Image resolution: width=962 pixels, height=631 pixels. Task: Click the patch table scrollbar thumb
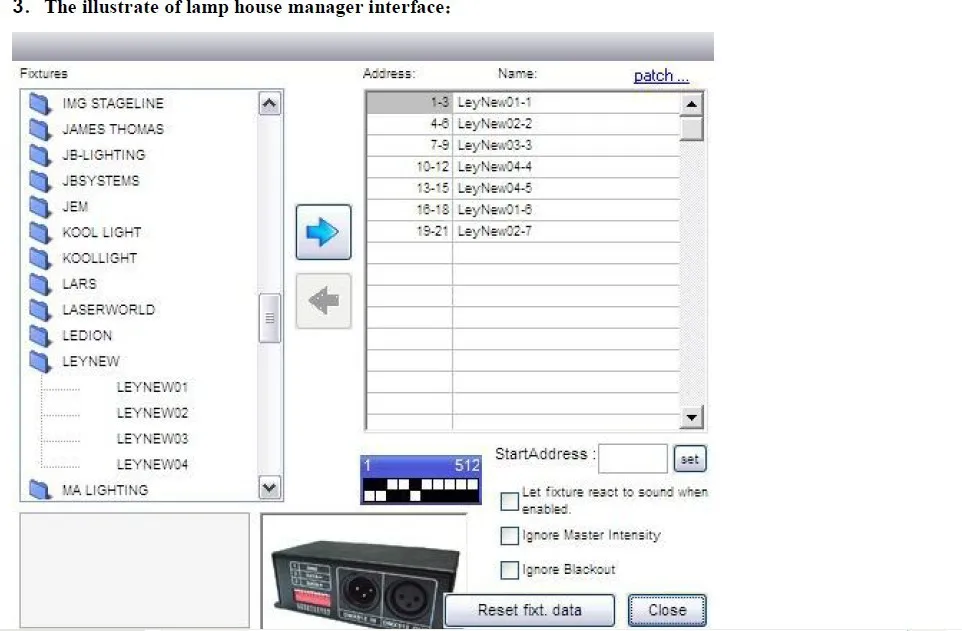coord(691,128)
